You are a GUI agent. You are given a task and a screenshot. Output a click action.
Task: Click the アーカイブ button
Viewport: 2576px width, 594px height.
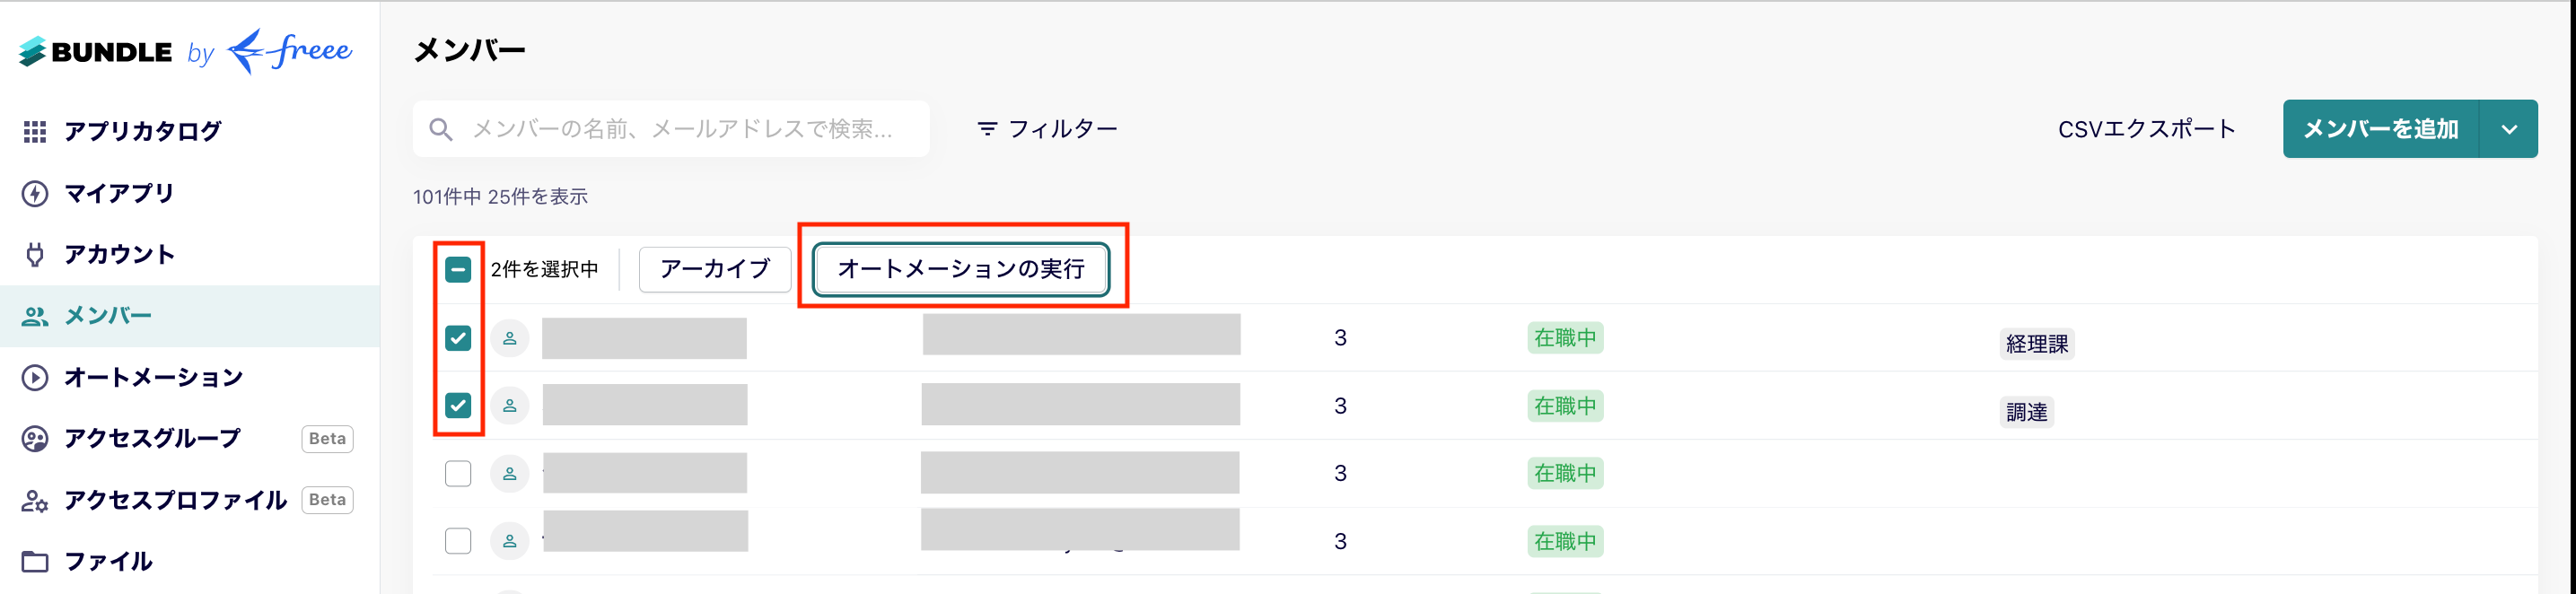tap(715, 269)
